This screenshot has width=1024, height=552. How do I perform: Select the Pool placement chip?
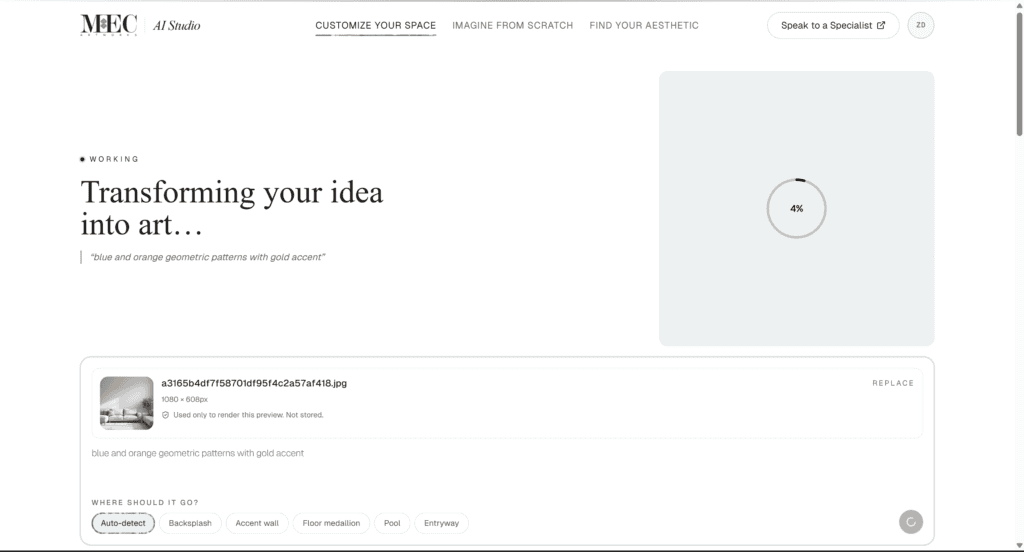point(392,523)
